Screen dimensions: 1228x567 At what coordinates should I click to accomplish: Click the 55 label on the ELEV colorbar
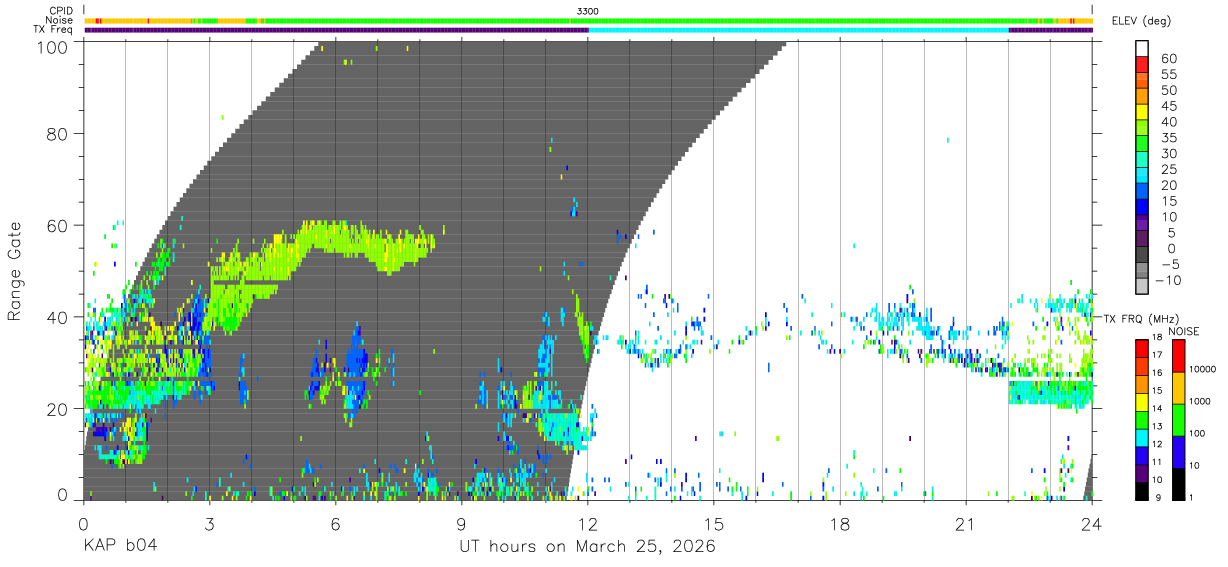1168,74
